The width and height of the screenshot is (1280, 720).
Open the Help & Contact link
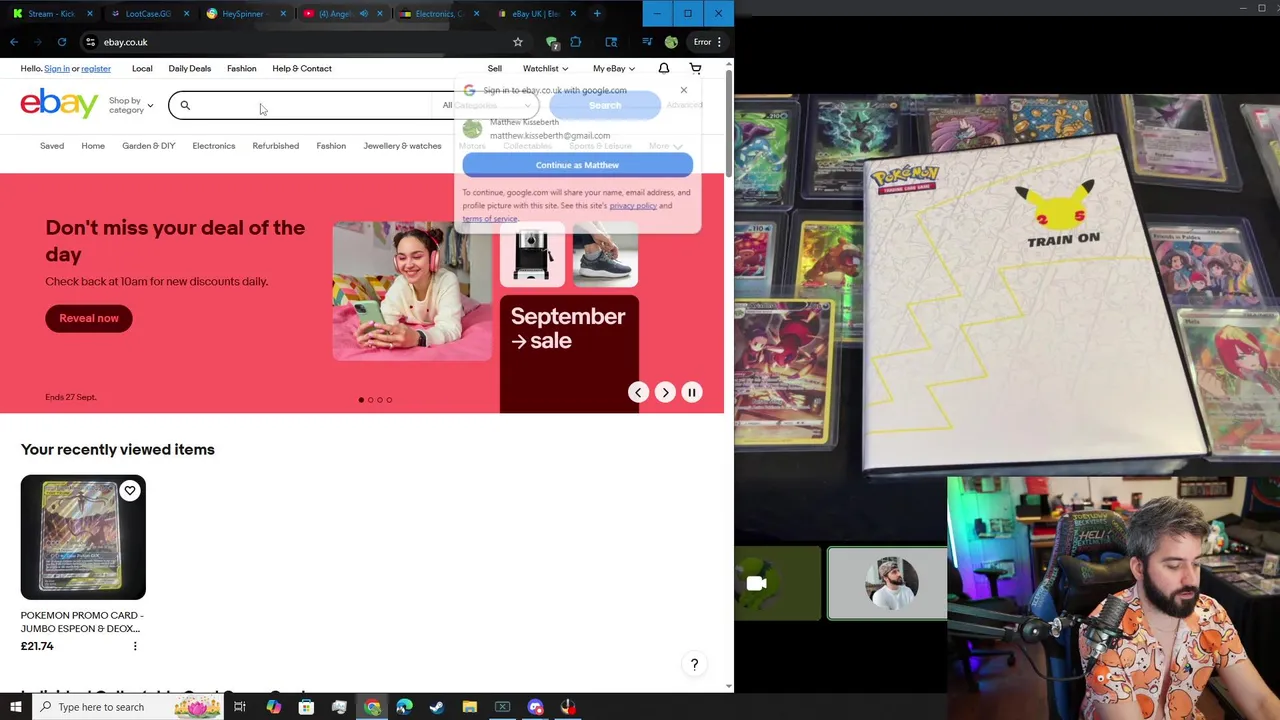(302, 68)
